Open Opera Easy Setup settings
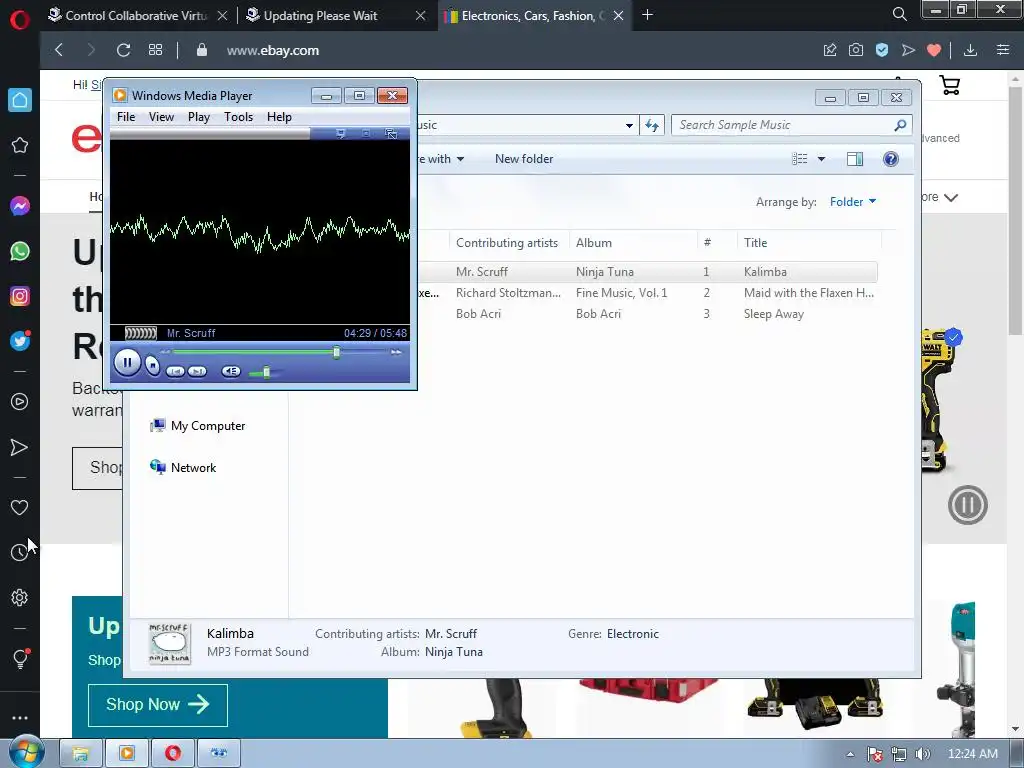This screenshot has height=768, width=1024. [x=1003, y=50]
